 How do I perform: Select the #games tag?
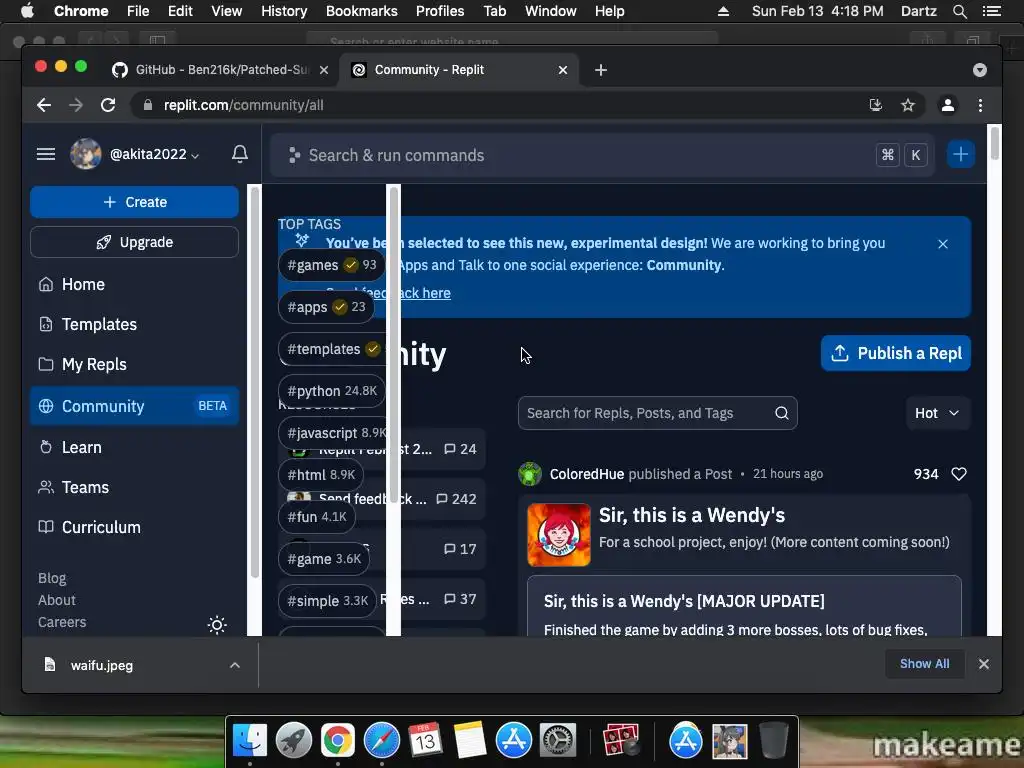point(332,265)
